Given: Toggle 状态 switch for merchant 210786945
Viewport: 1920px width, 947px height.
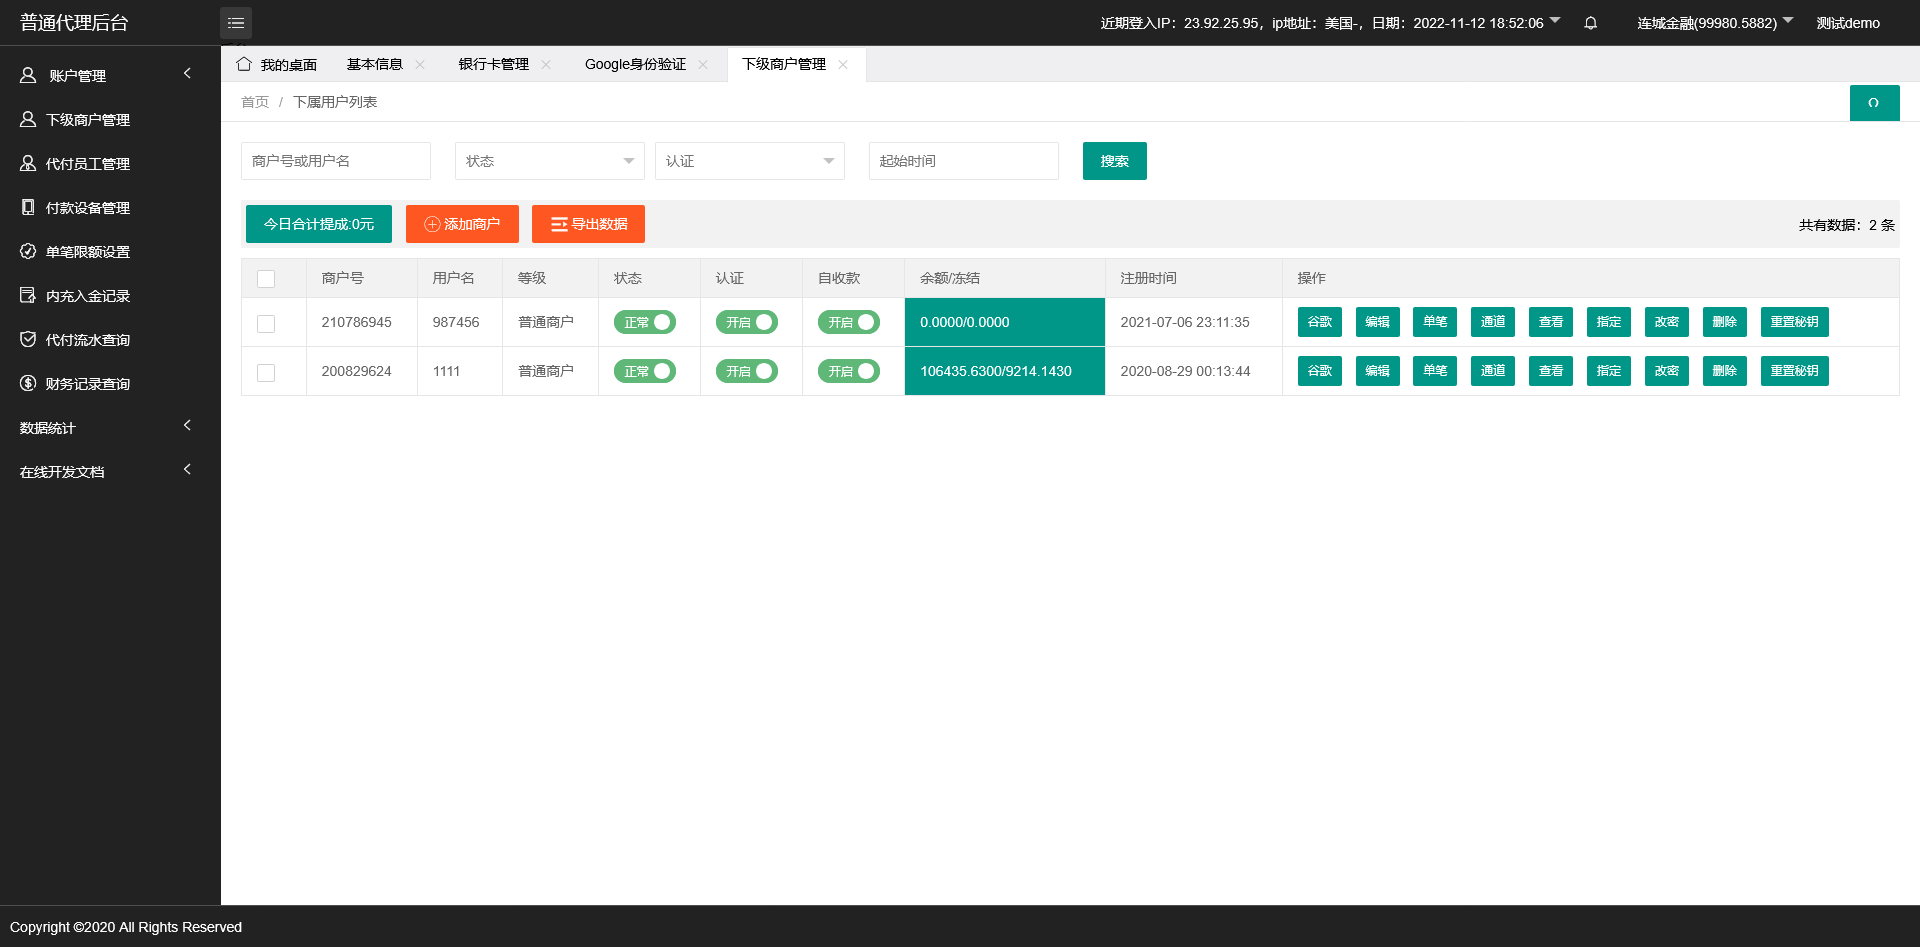Looking at the screenshot, I should pos(644,322).
